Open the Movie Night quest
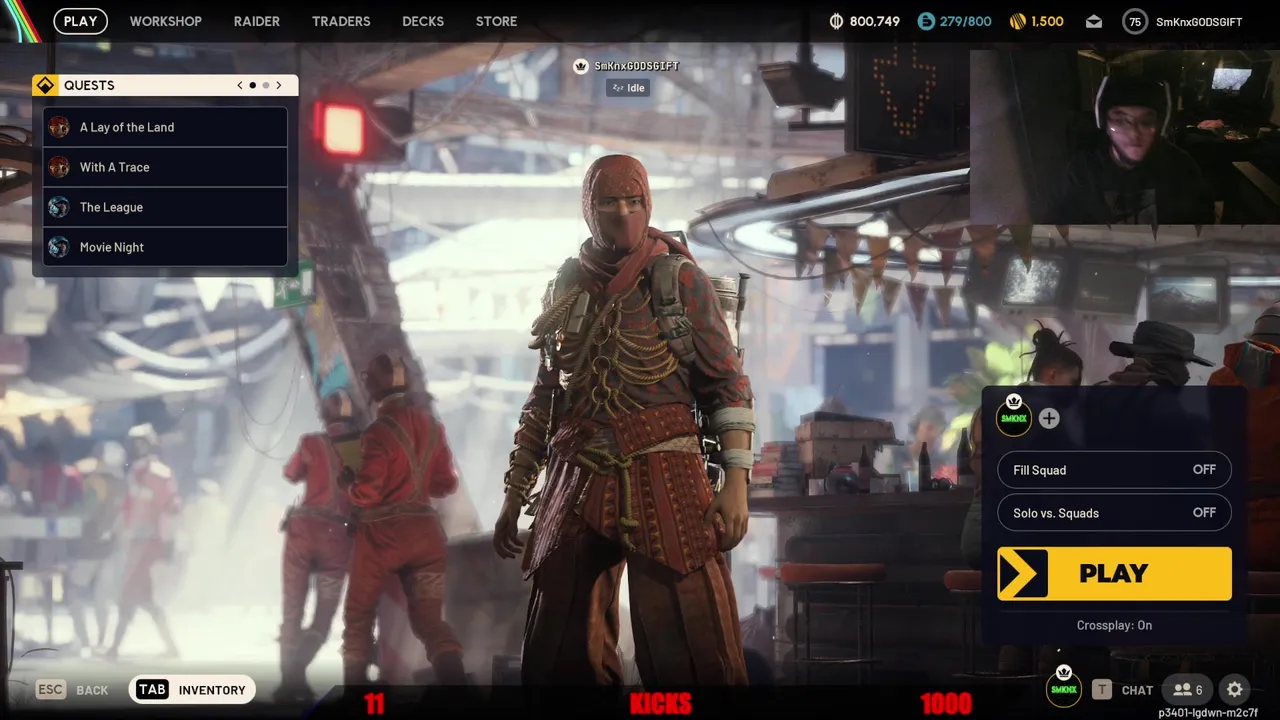 click(x=165, y=247)
